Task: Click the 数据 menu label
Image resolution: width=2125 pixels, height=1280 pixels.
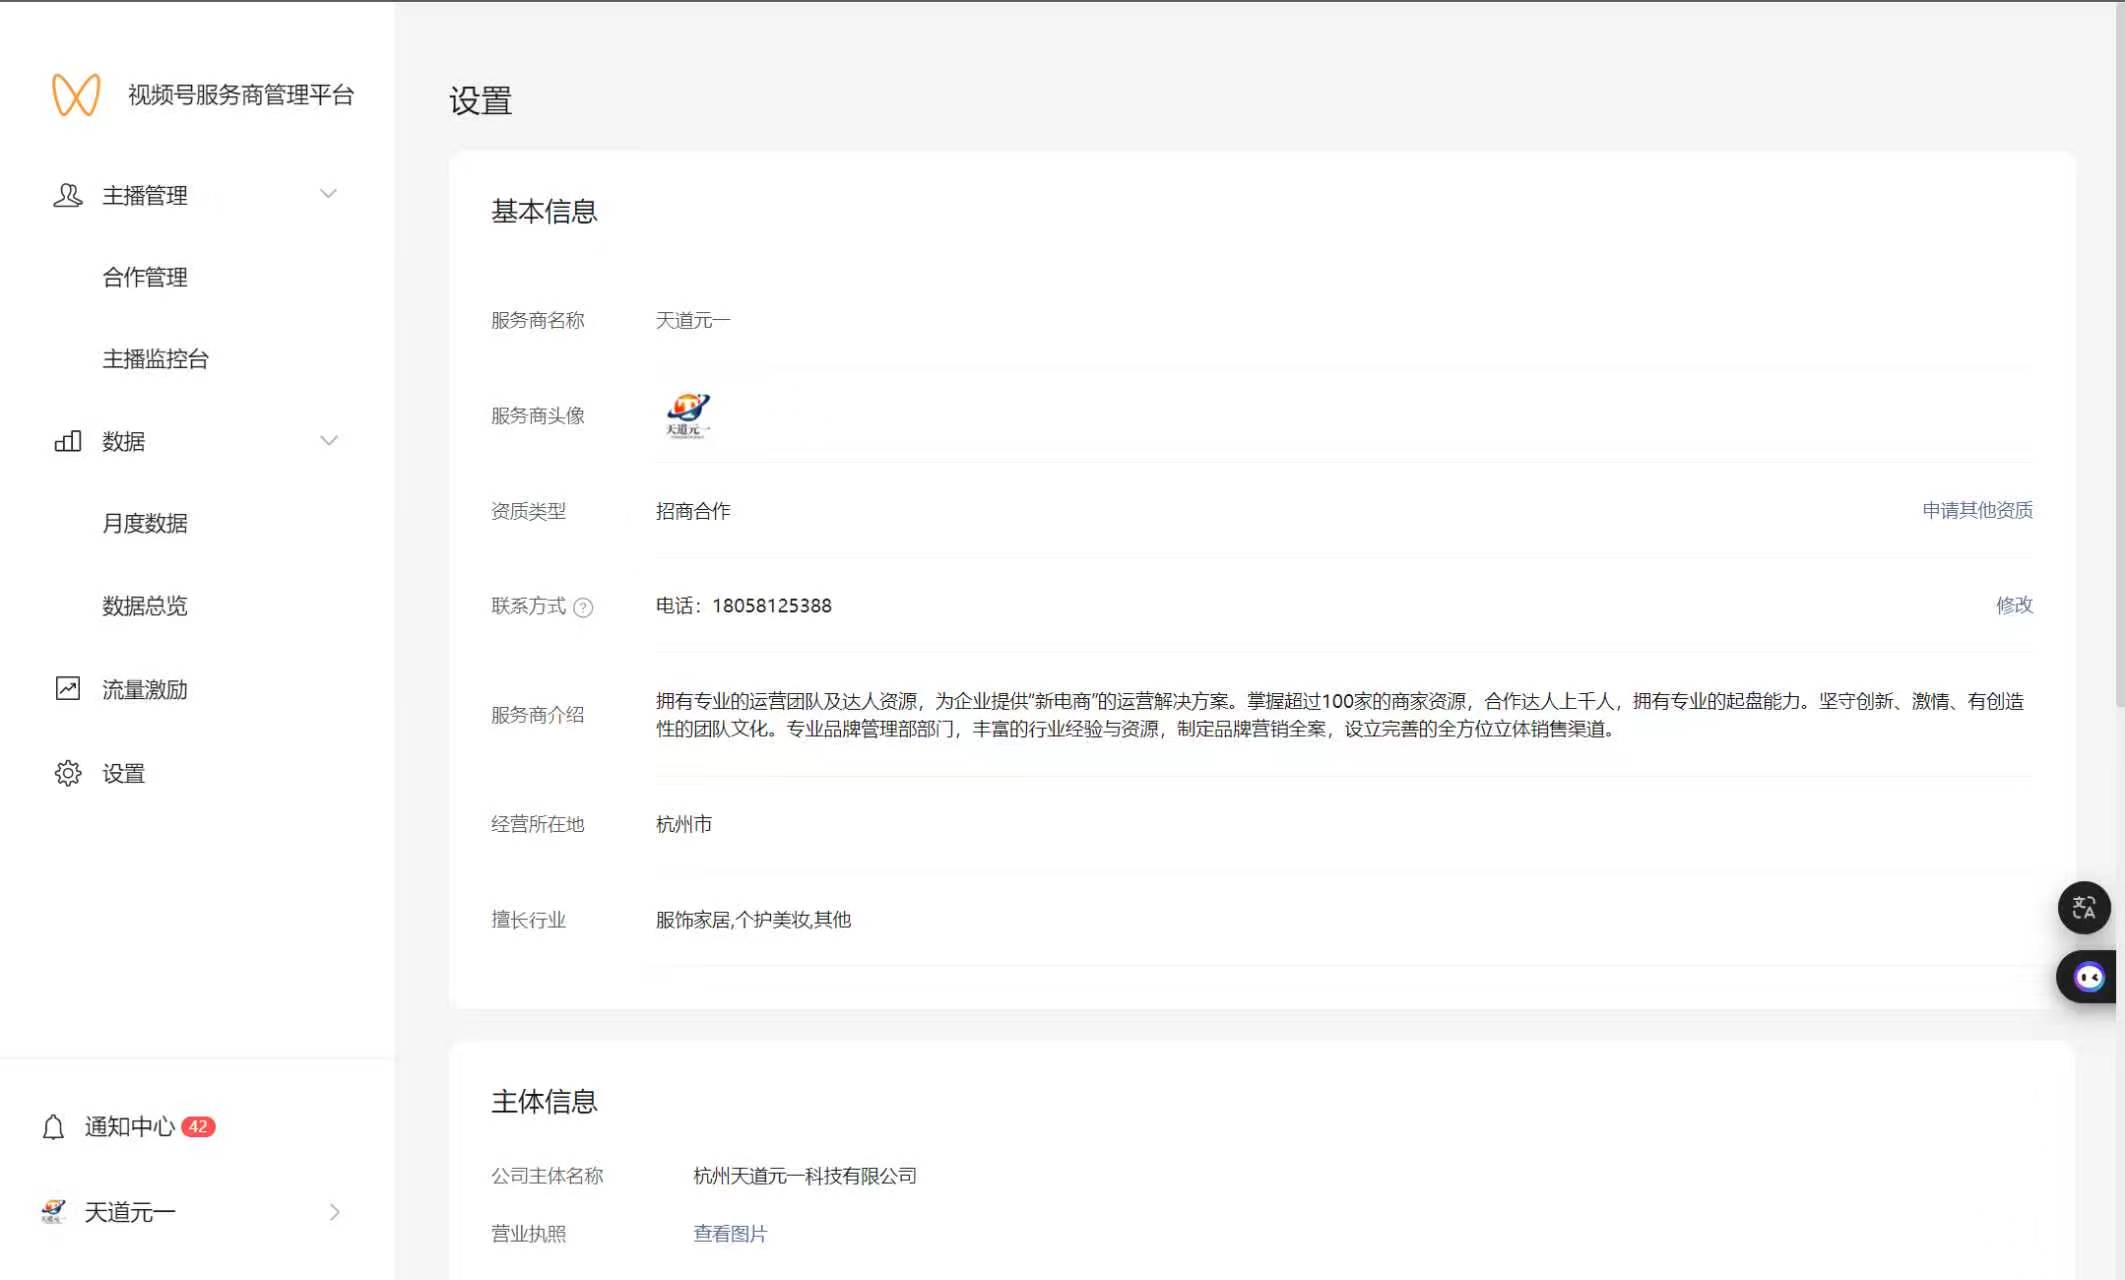Action: (x=124, y=441)
